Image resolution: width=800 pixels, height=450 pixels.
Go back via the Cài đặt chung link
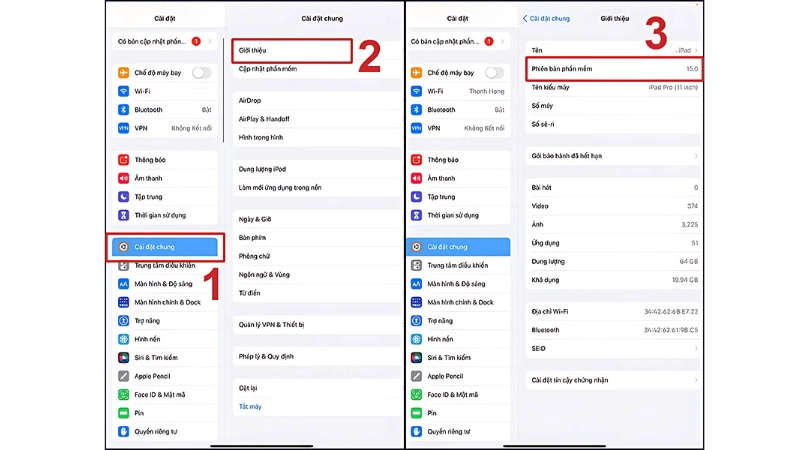[x=546, y=18]
